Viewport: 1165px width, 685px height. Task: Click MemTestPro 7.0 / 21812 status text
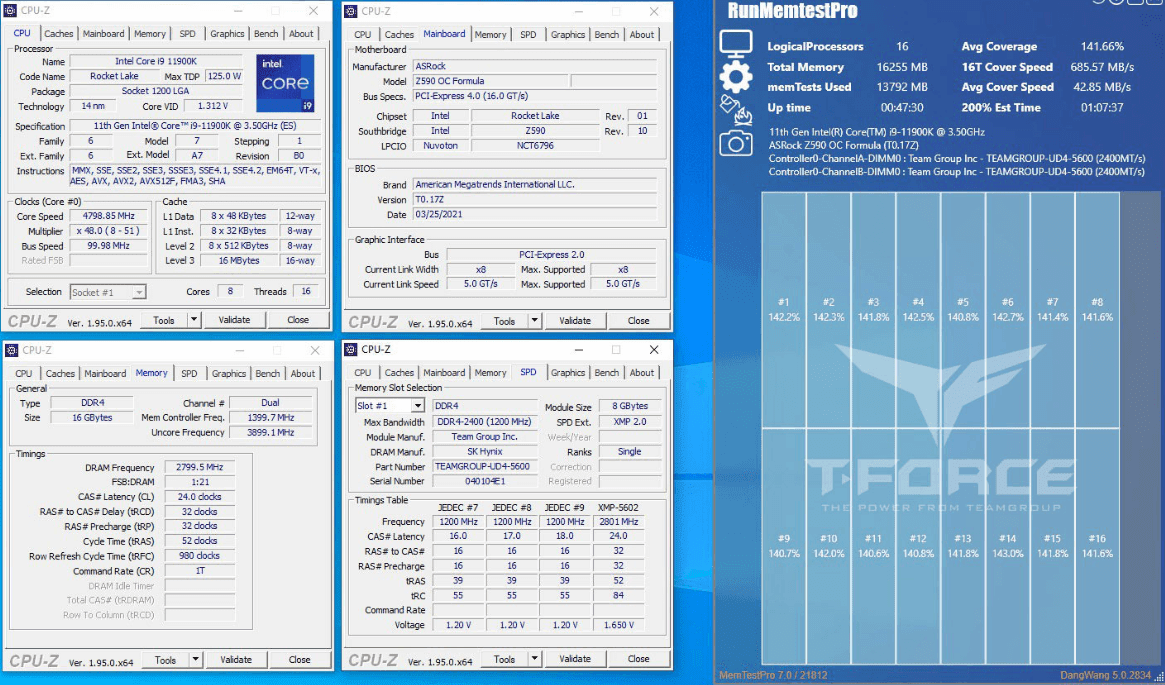coord(773,675)
